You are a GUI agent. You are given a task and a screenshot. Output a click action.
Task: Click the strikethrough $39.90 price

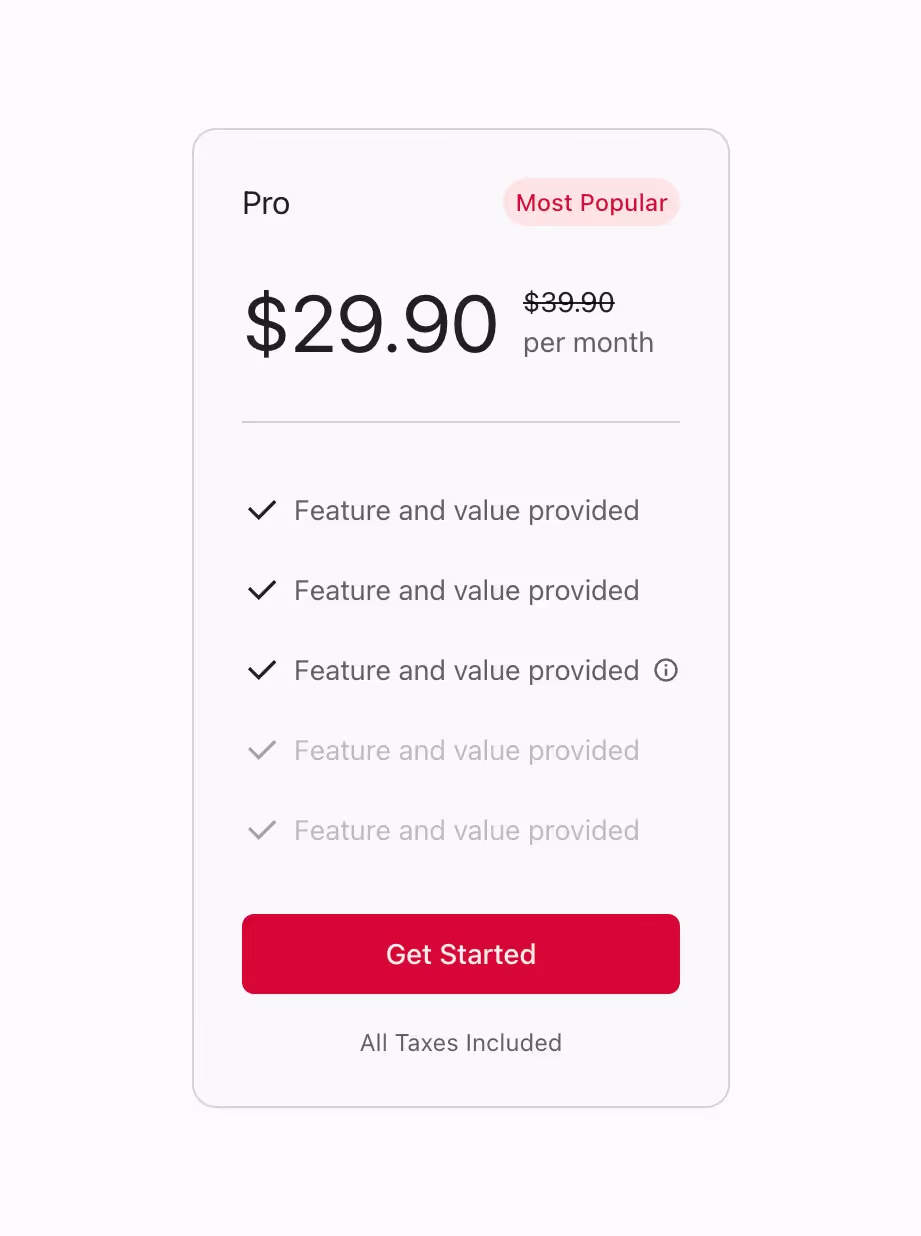pyautogui.click(x=568, y=303)
